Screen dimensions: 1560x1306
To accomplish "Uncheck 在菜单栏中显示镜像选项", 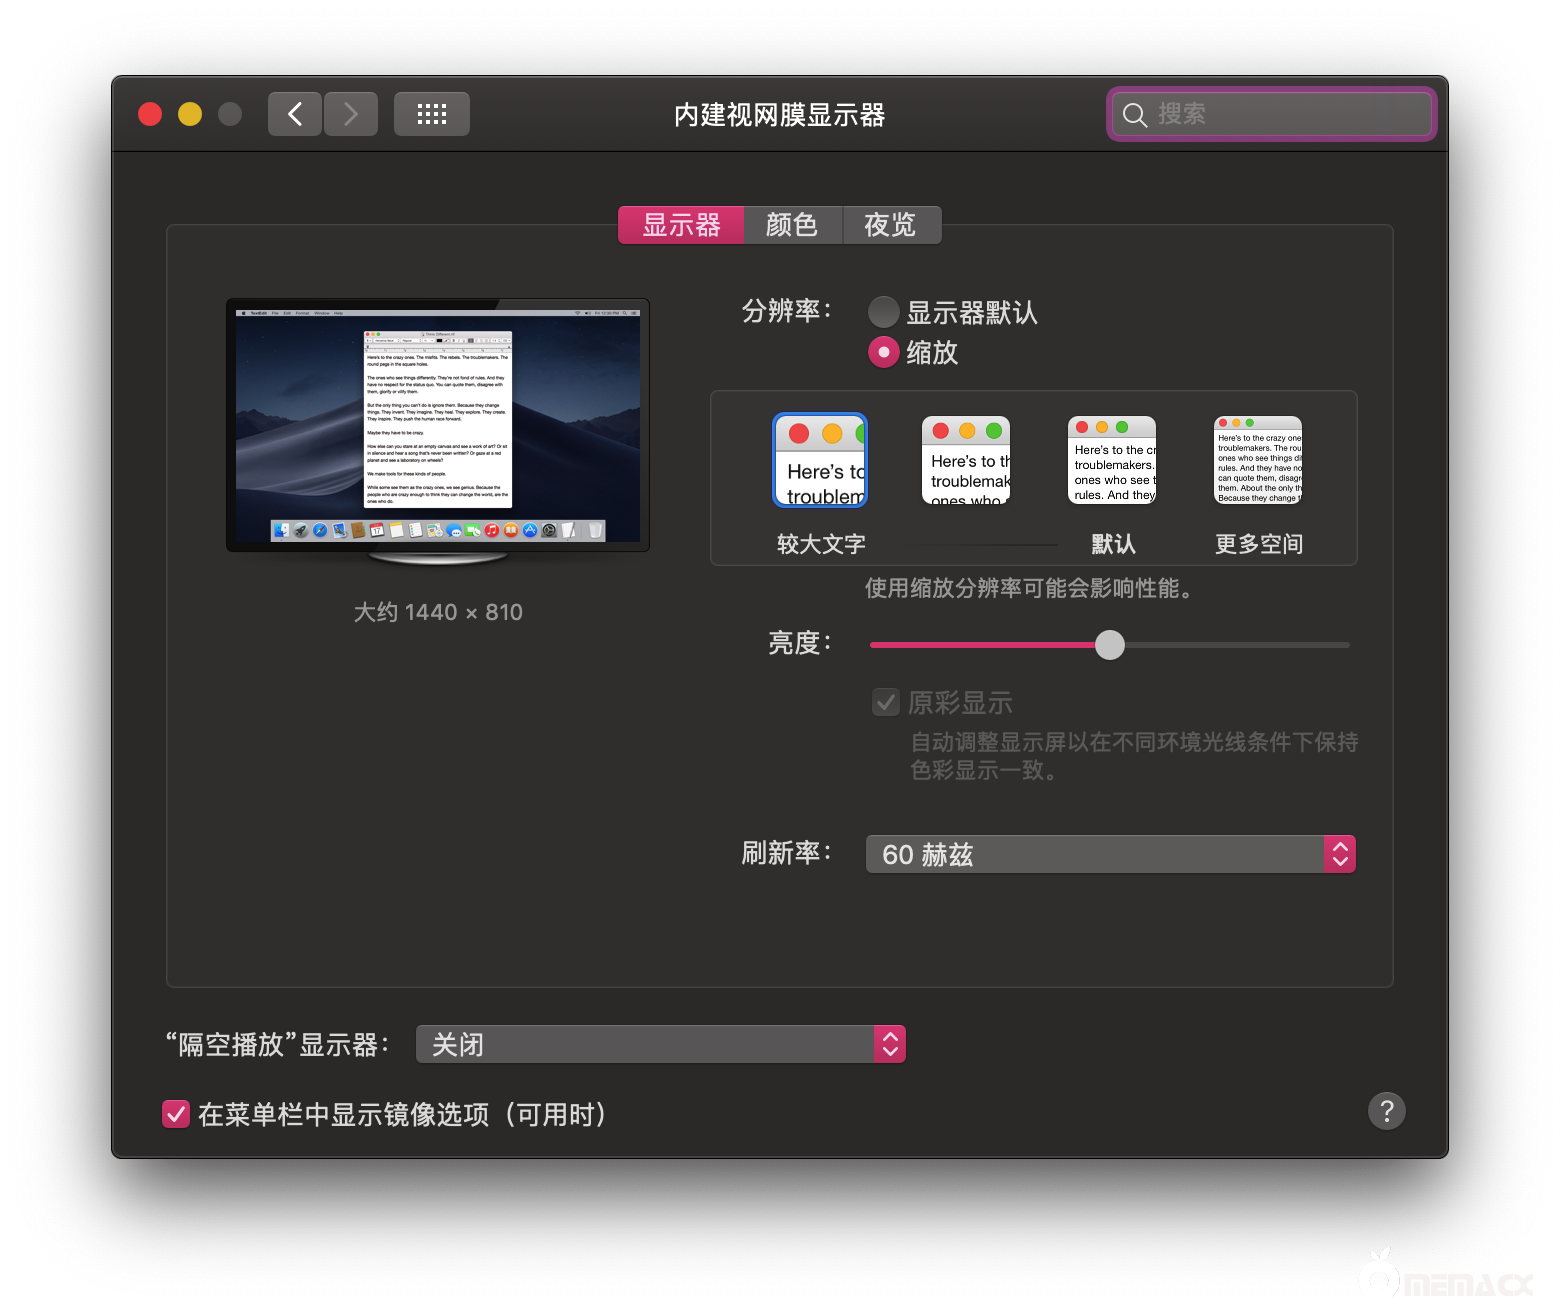I will 175,1113.
